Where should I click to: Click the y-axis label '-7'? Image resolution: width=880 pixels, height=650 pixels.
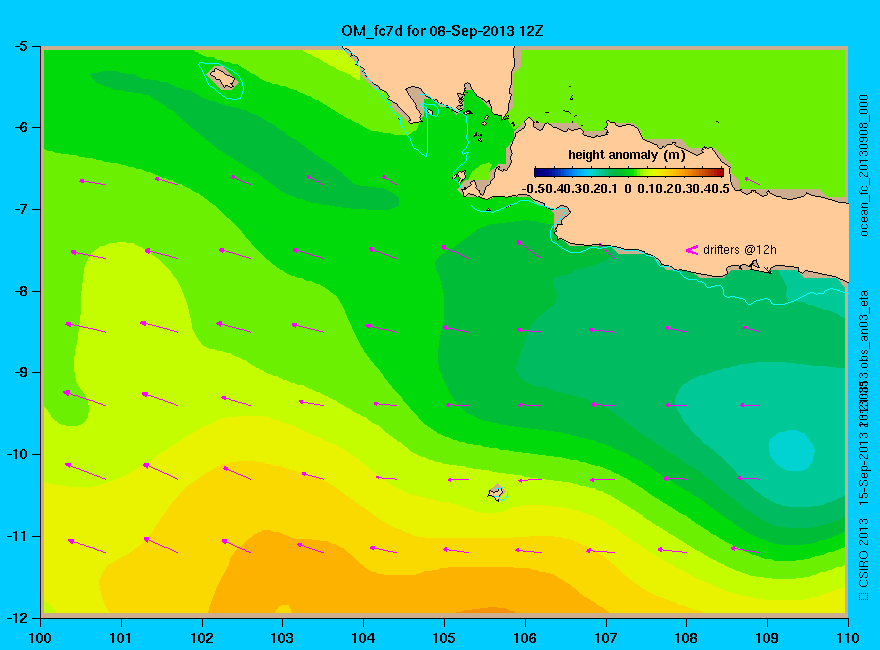(20, 209)
